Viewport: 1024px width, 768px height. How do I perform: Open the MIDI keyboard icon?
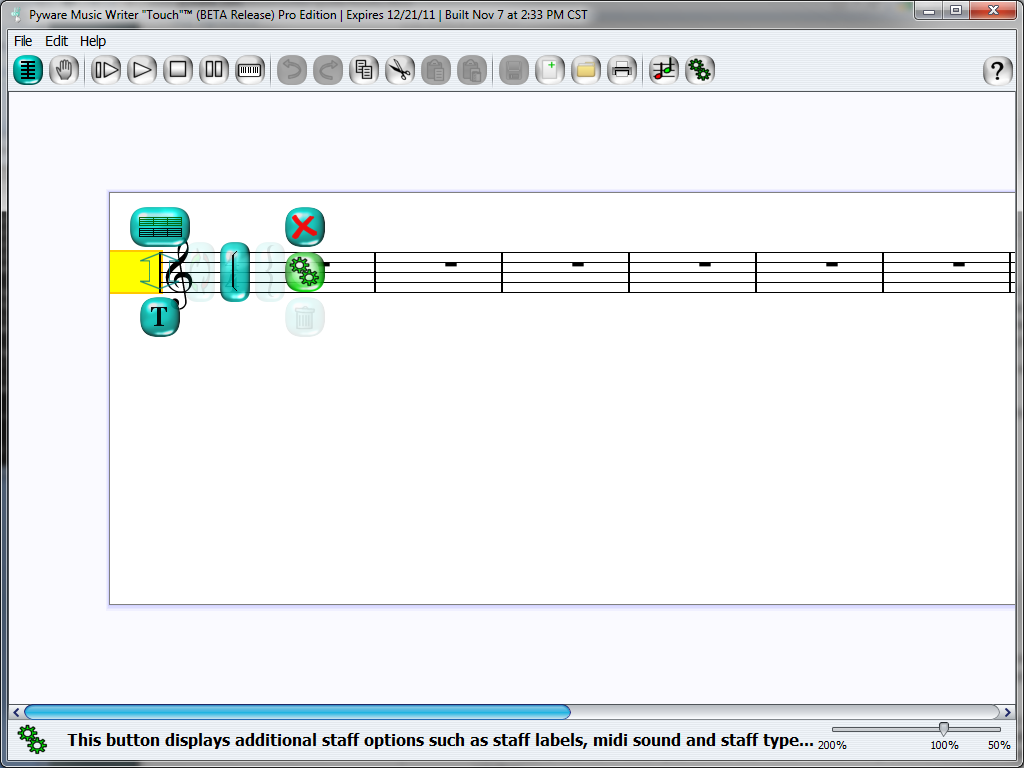[x=250, y=70]
